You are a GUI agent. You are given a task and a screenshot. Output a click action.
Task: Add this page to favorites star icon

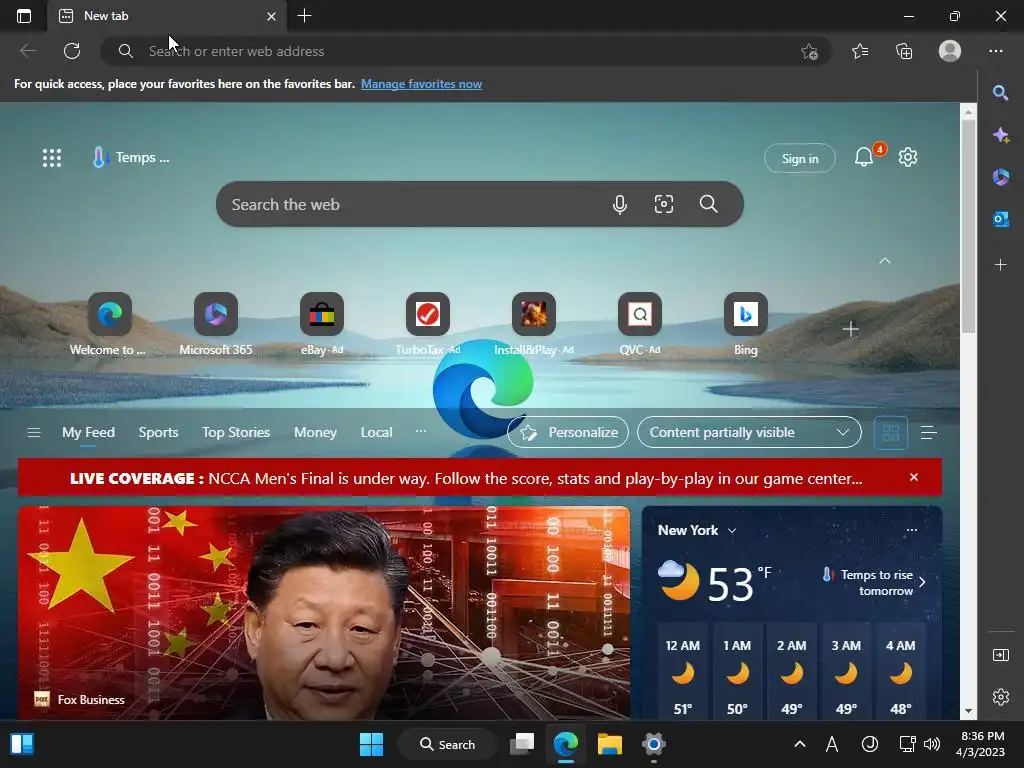pyautogui.click(x=809, y=51)
